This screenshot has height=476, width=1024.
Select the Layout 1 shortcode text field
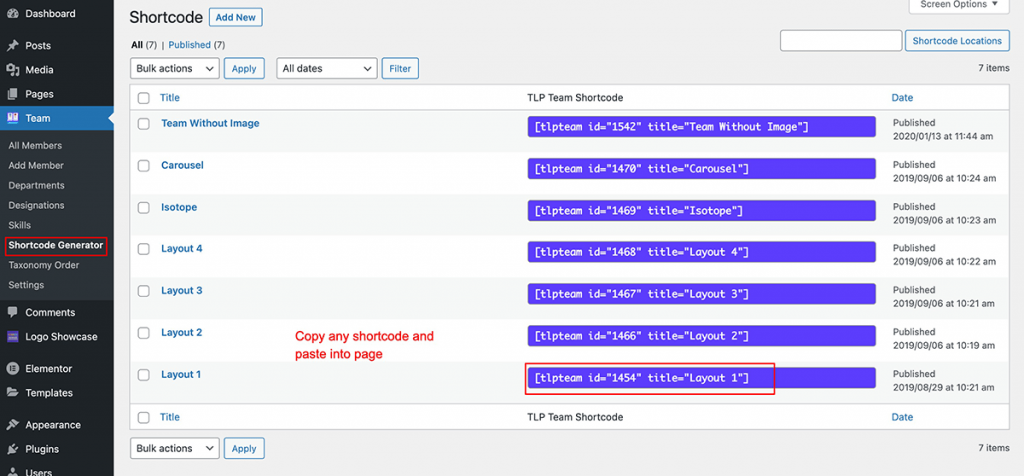click(701, 378)
